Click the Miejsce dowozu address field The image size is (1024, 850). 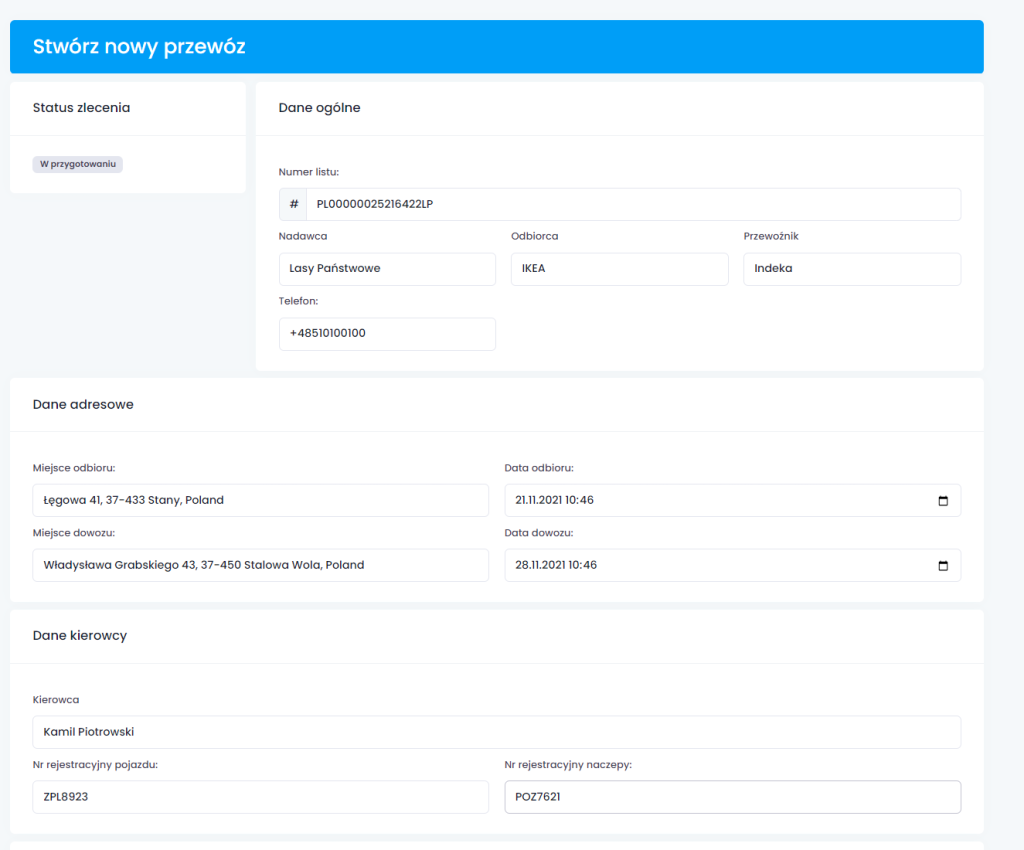(x=261, y=565)
